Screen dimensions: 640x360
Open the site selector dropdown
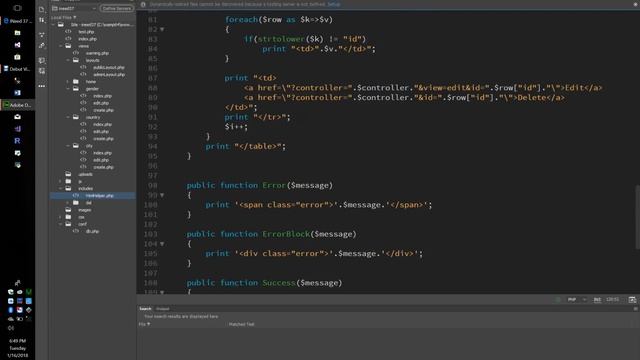tap(74, 8)
